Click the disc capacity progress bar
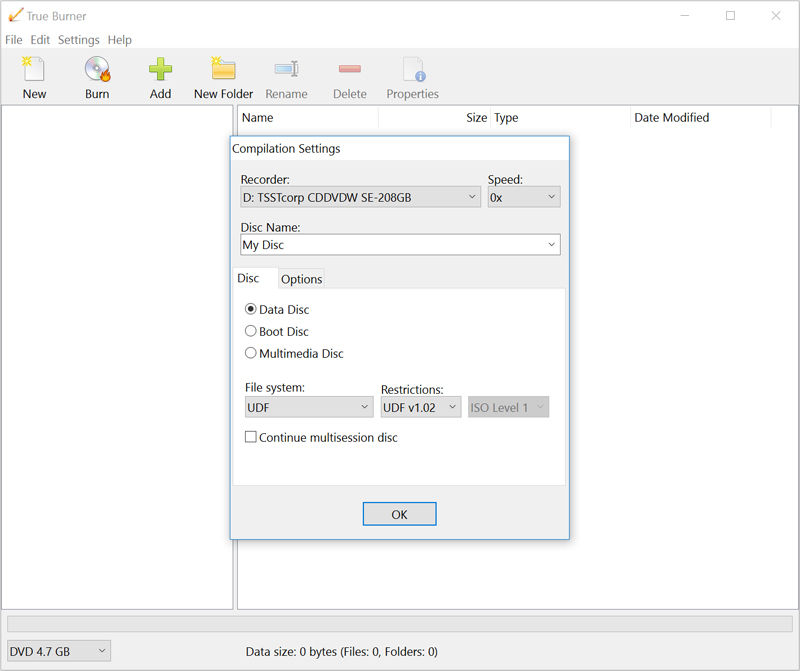 [x=399, y=624]
